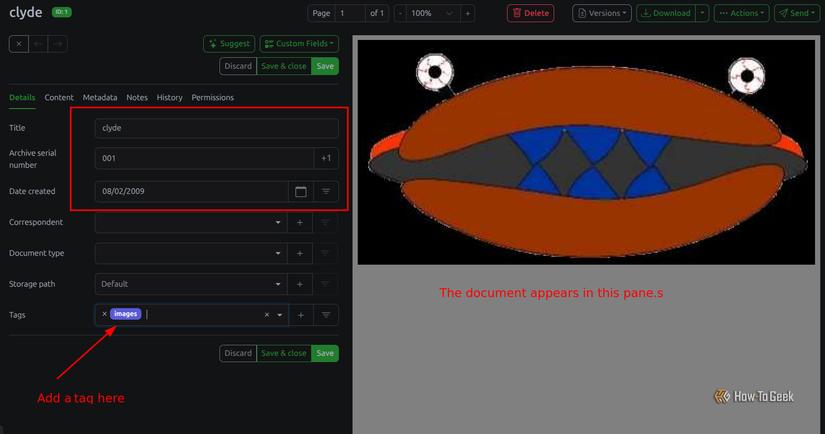Click the bottom Save & close button

pyautogui.click(x=284, y=354)
